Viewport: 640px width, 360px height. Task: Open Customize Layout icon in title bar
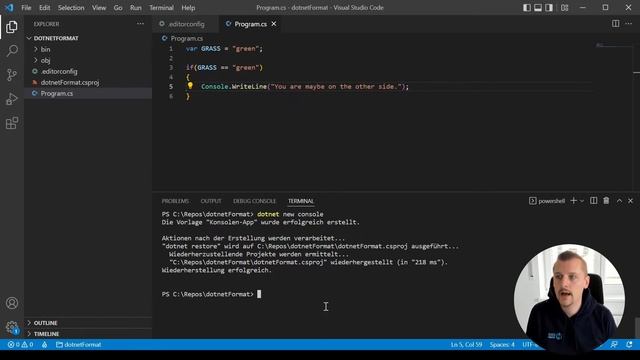pyautogui.click(x=564, y=7)
